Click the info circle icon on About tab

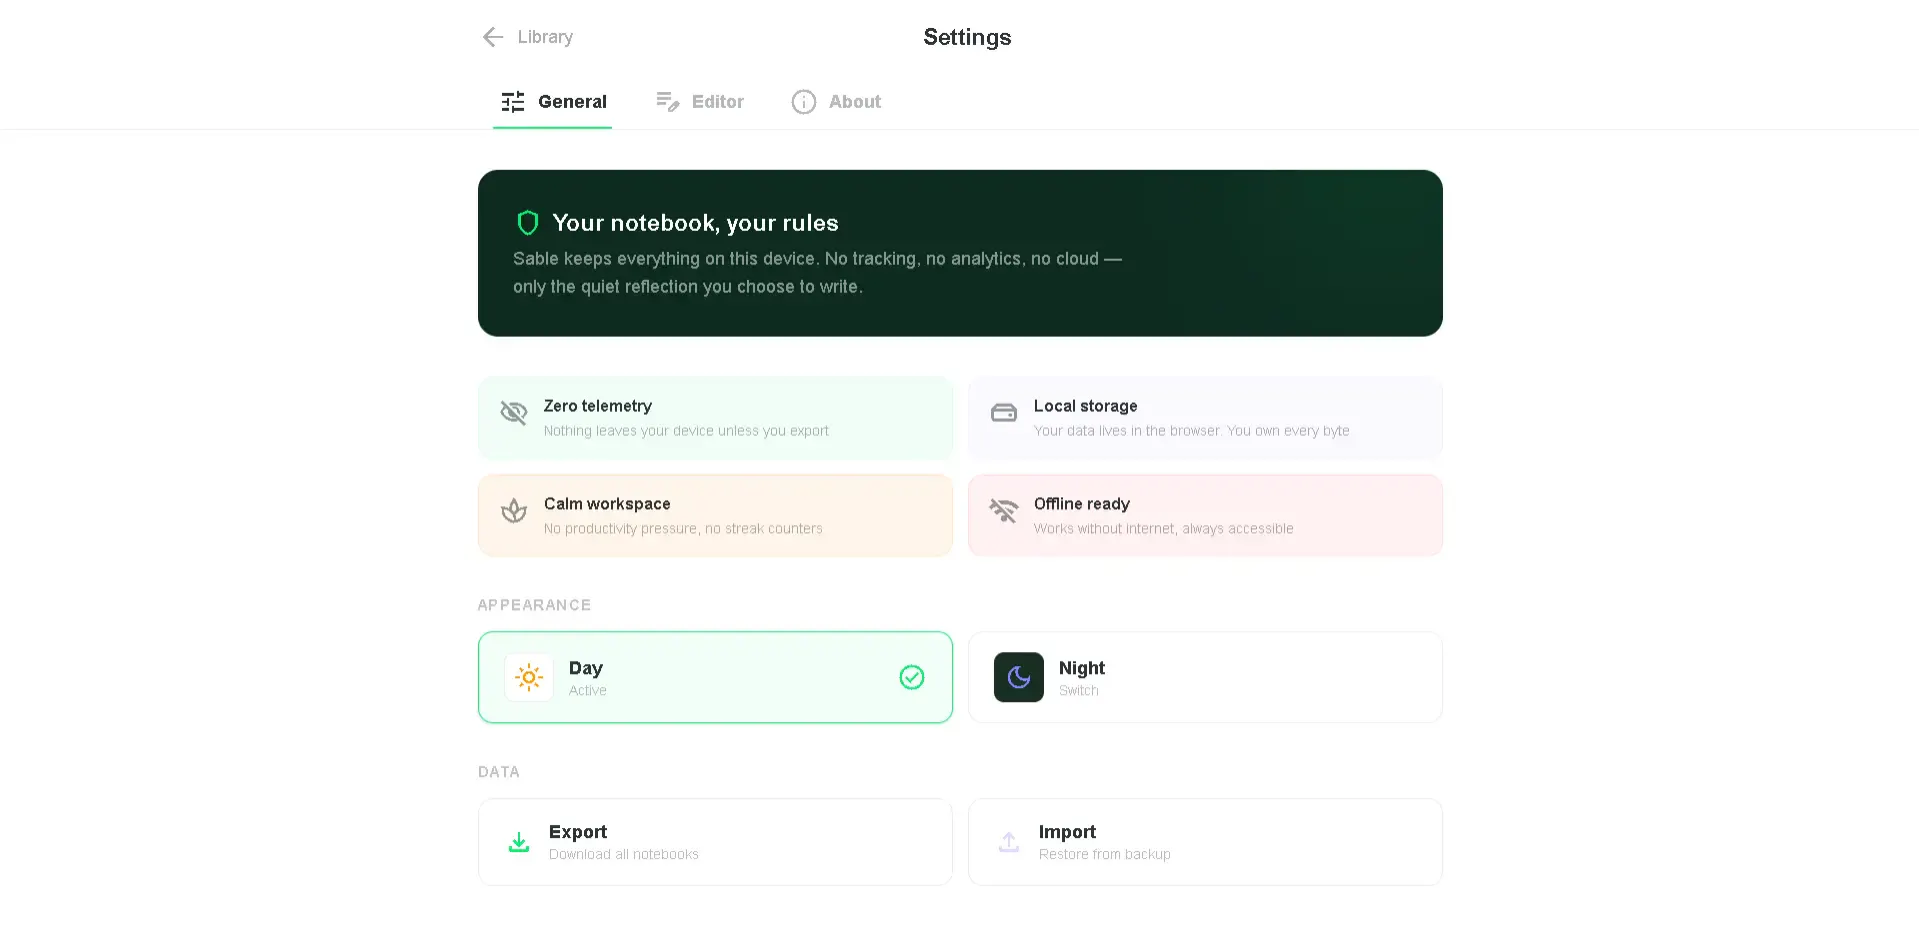804,102
